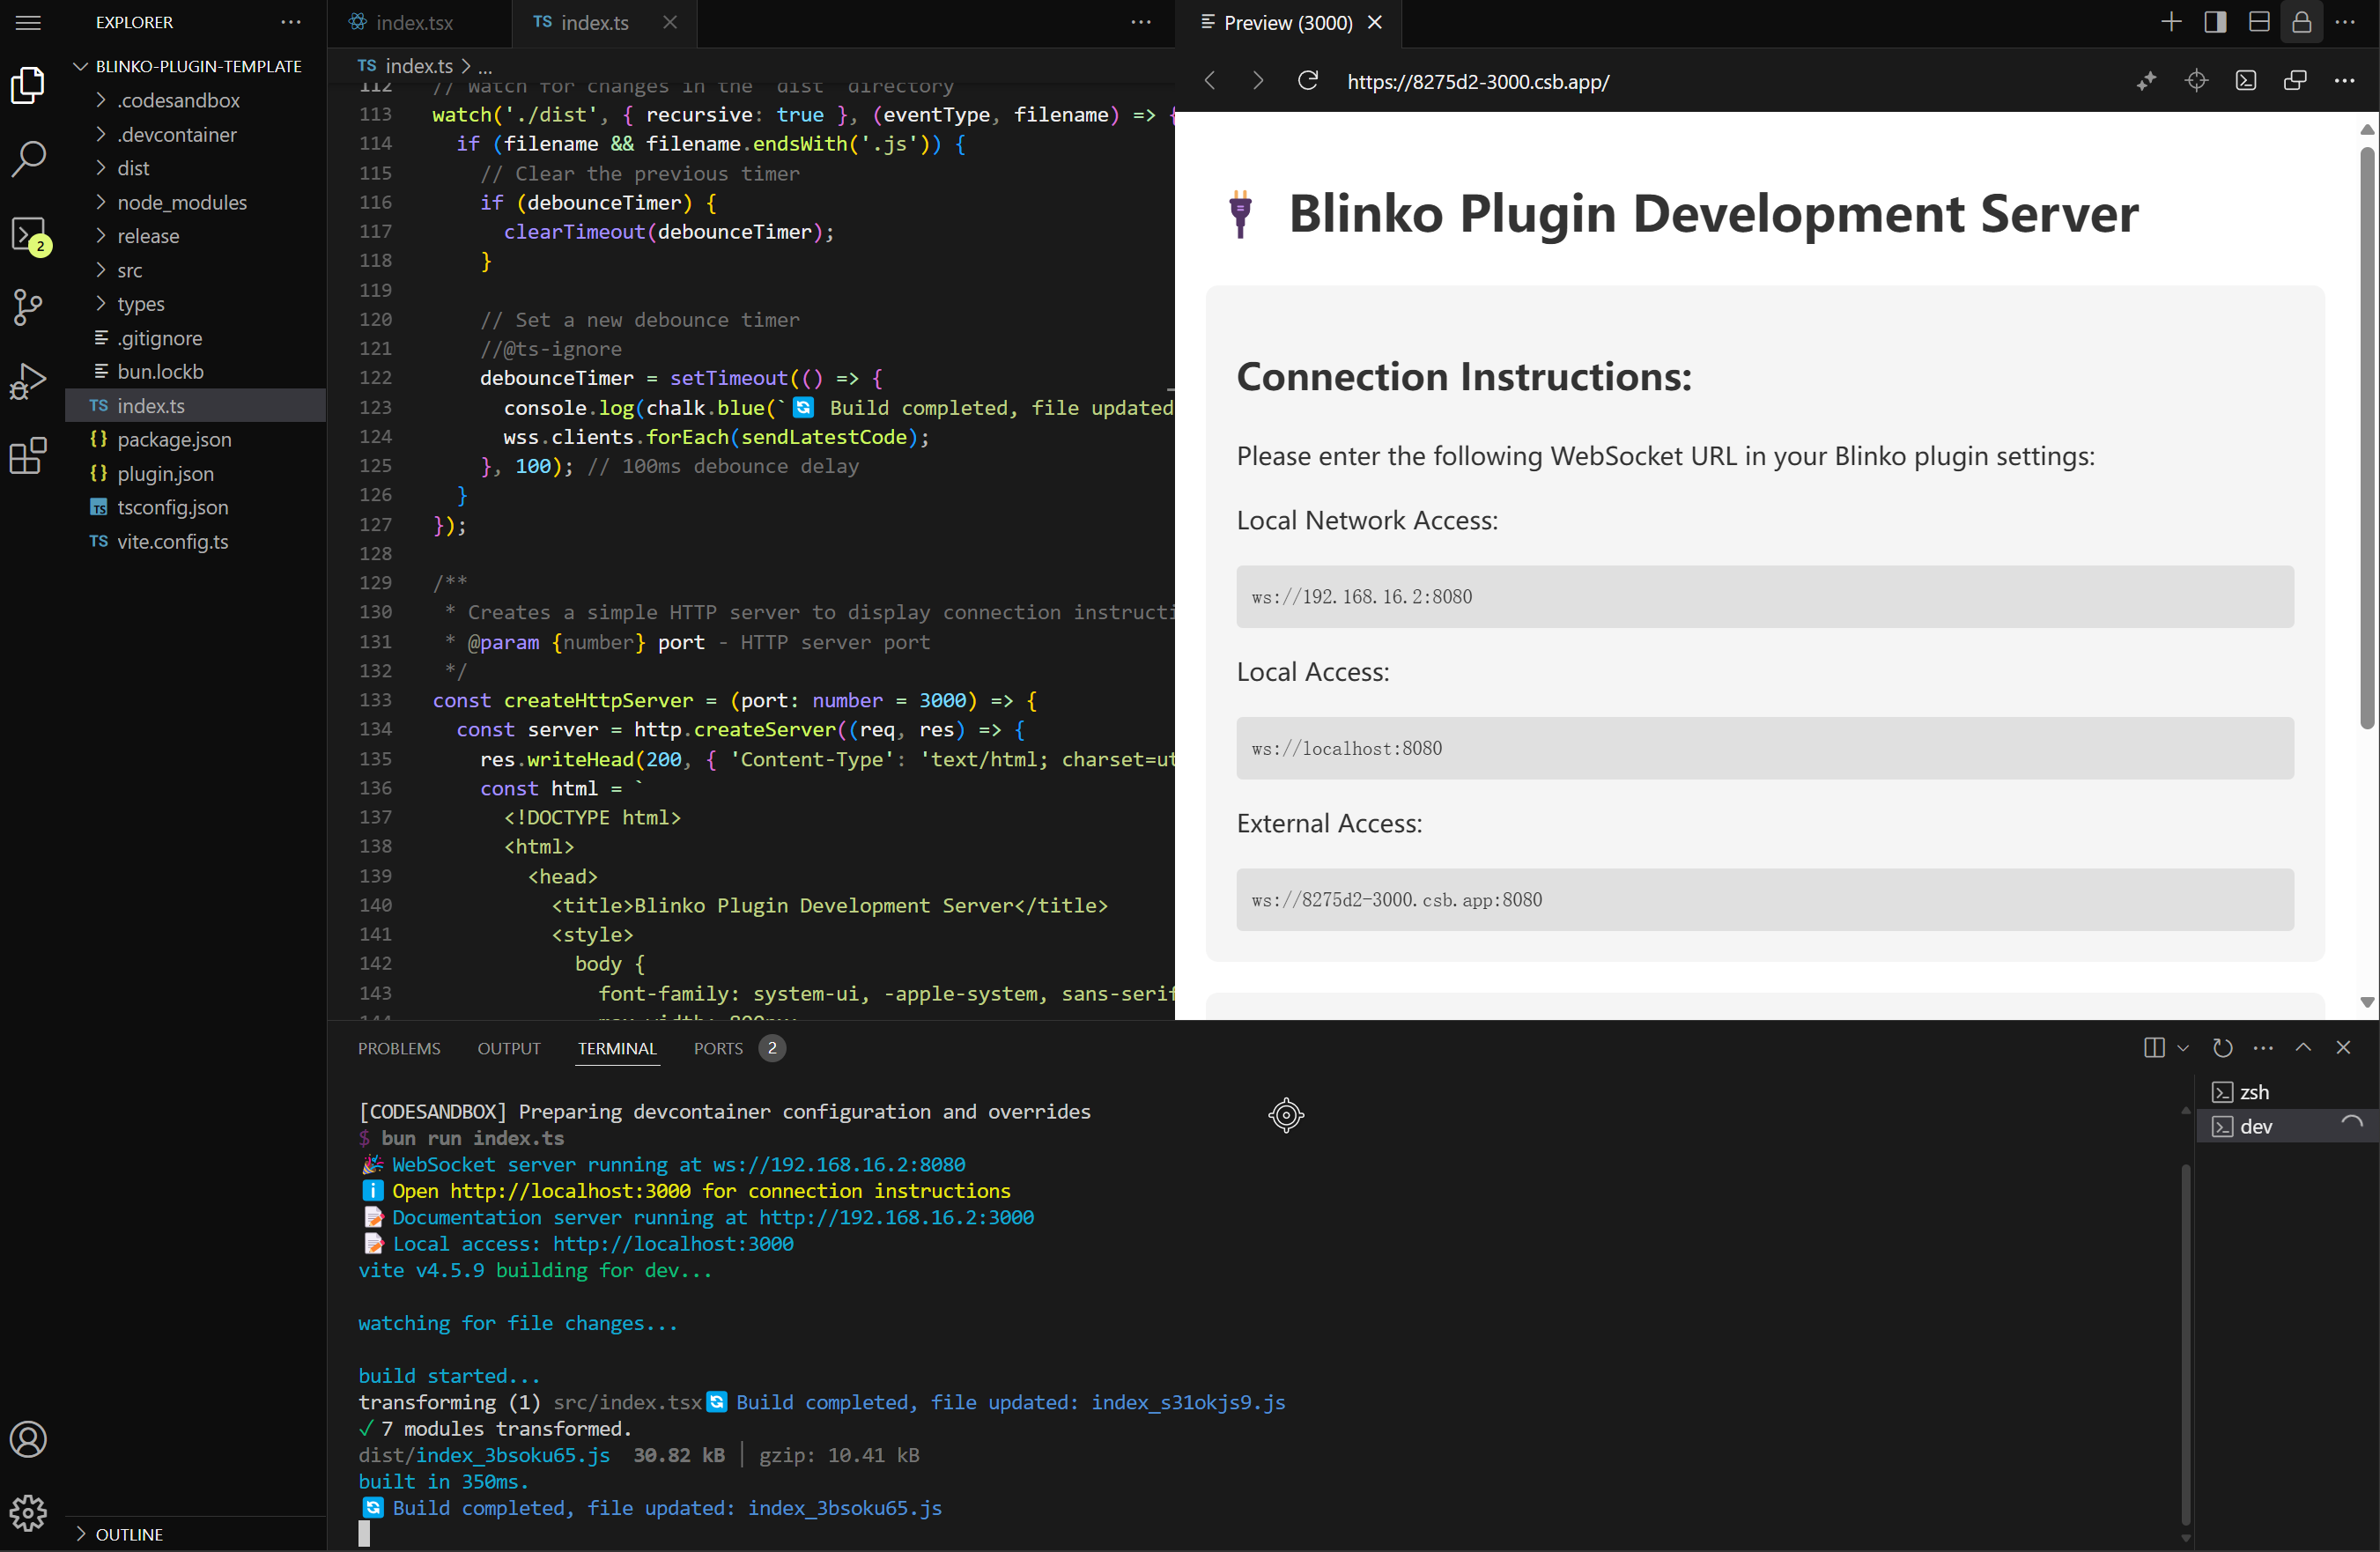Screen dimensions: 2380x1552
Task: Restart the terminal task icon
Action: tap(2222, 1047)
